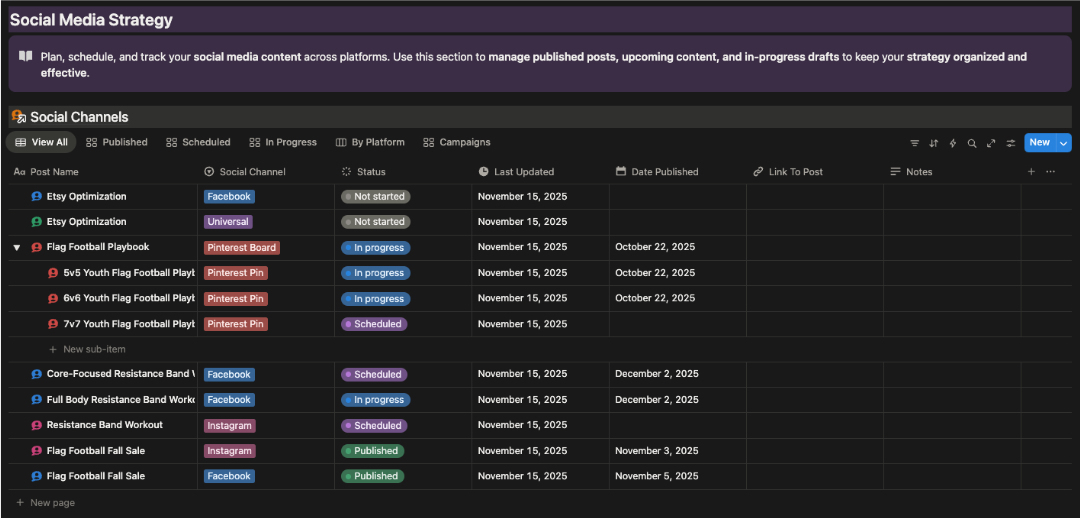Image resolution: width=1080 pixels, height=518 pixels.
Task: Add a property with the plus icon
Action: (x=1031, y=172)
